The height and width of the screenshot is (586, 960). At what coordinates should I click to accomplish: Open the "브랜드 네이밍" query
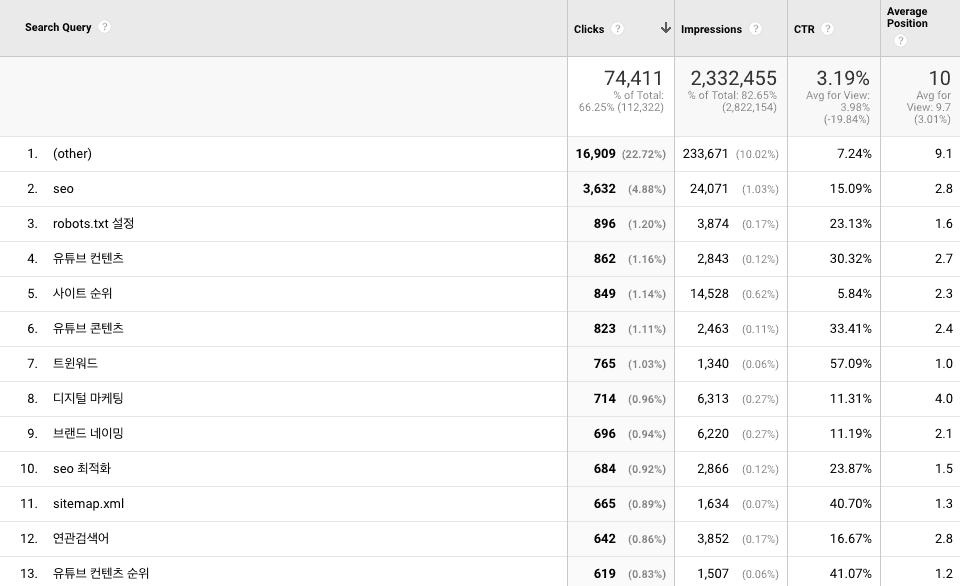click(88, 434)
